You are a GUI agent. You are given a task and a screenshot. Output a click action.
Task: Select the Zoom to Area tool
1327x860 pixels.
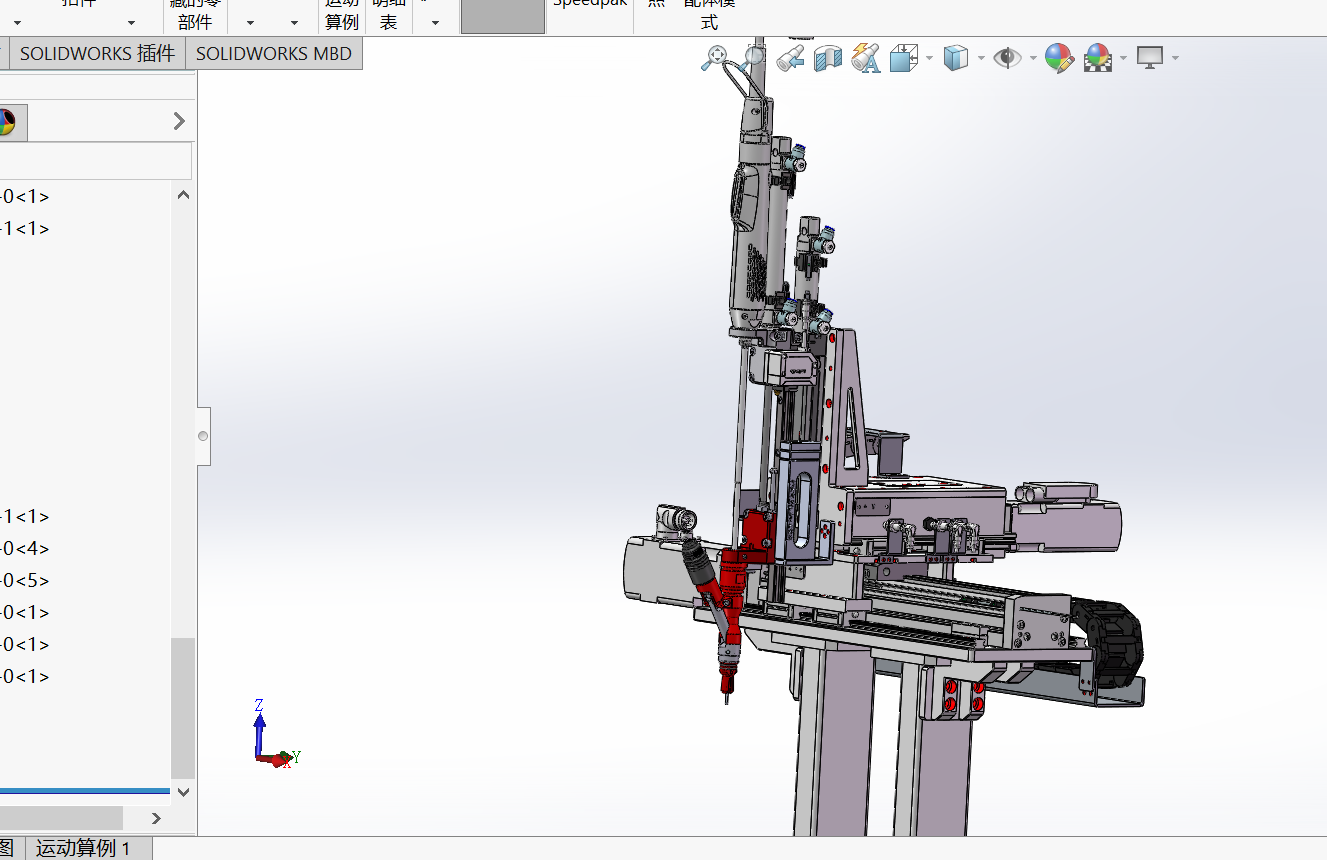click(x=752, y=58)
